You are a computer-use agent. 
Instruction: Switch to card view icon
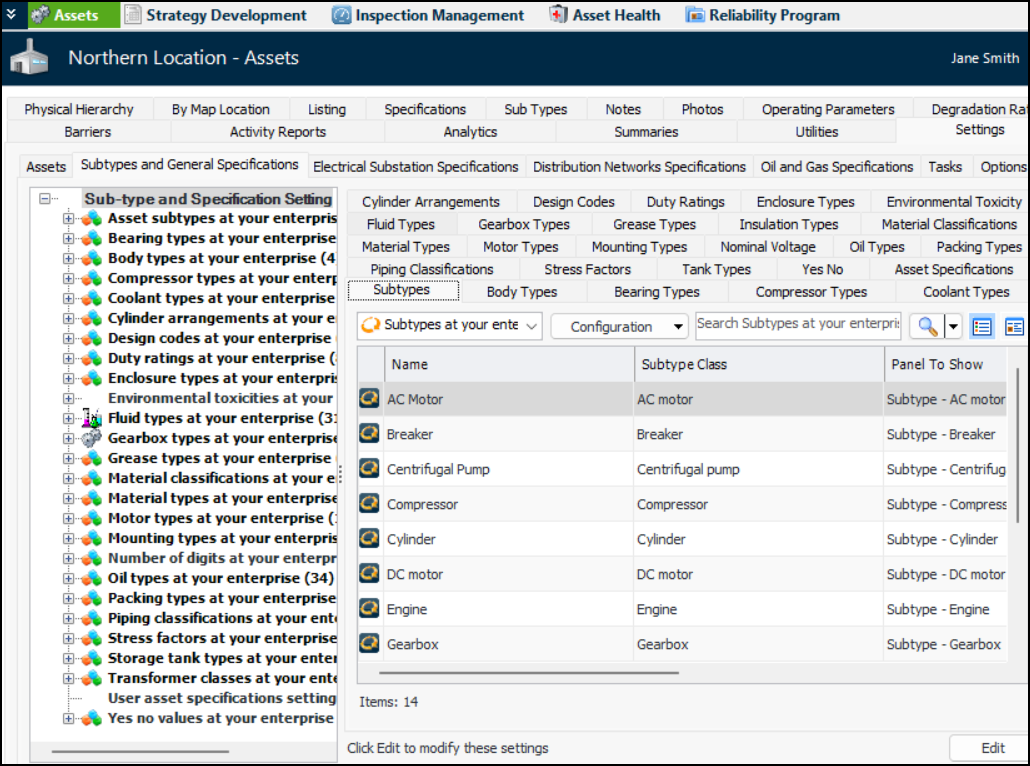click(1014, 326)
